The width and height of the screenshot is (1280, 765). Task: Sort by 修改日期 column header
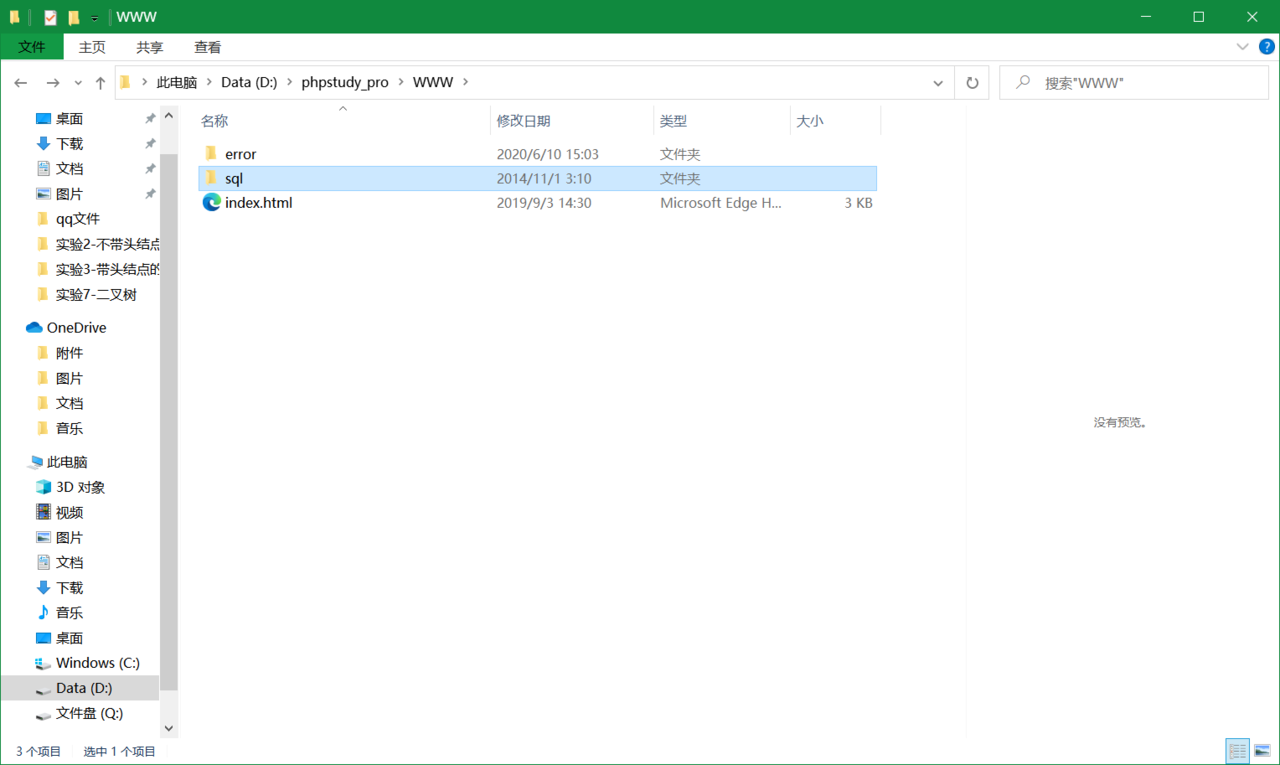(x=572, y=121)
